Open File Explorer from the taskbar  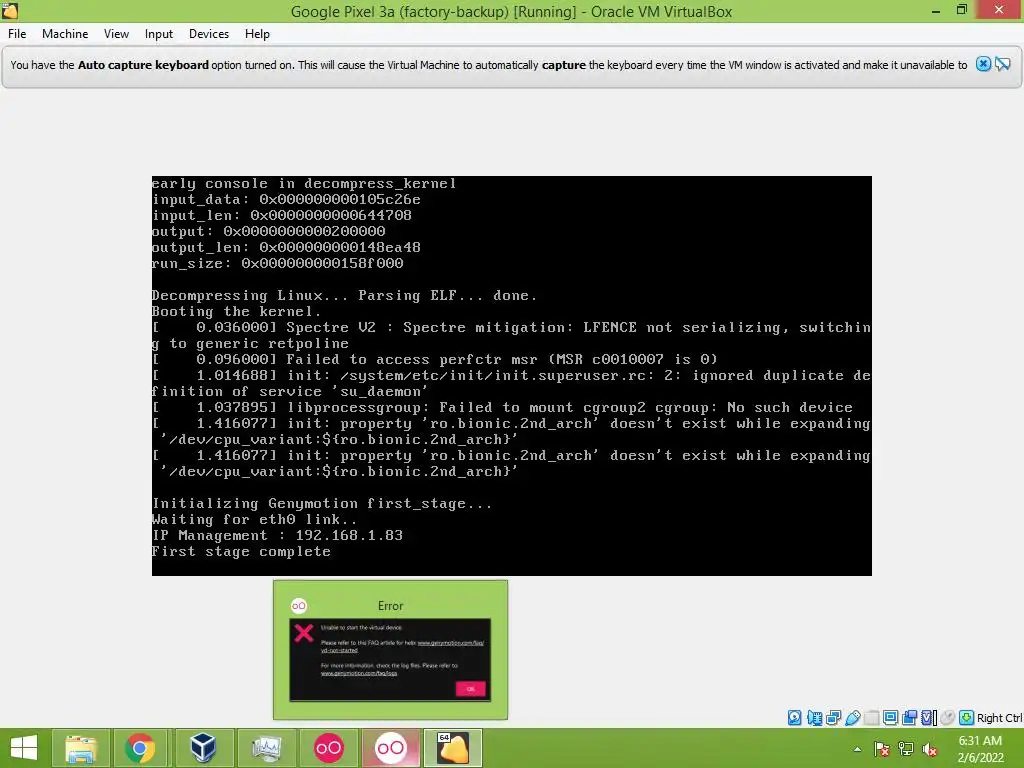point(80,748)
